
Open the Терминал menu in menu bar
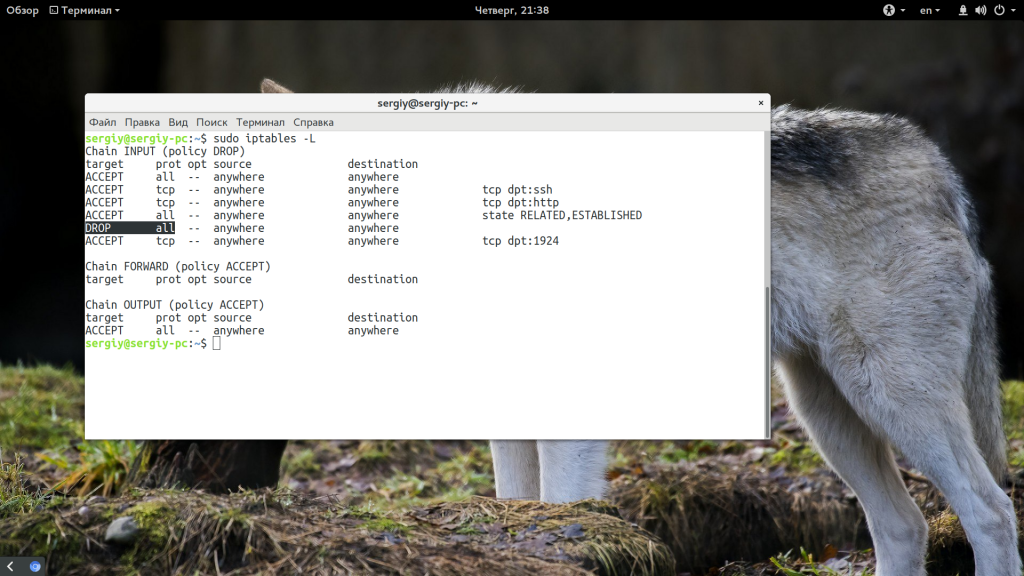coord(260,122)
